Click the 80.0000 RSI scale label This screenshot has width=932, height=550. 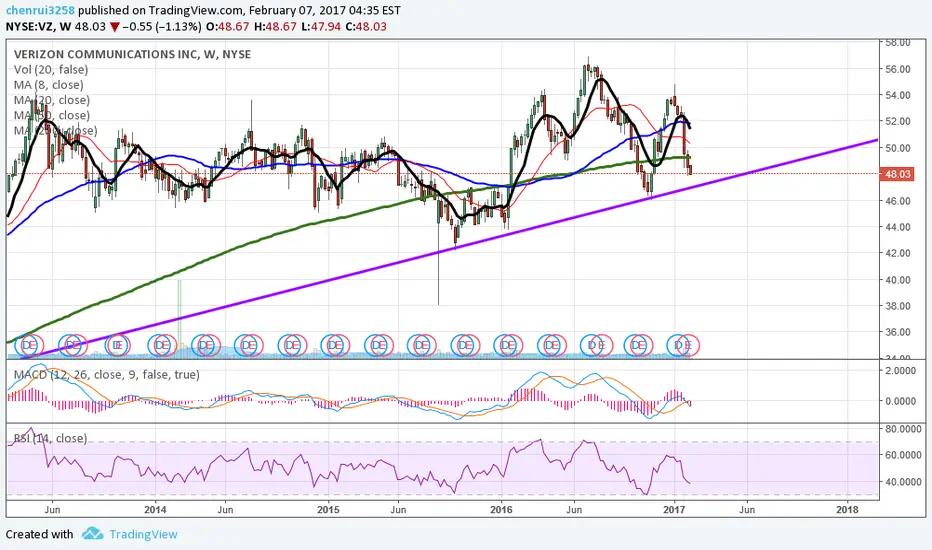click(x=903, y=429)
